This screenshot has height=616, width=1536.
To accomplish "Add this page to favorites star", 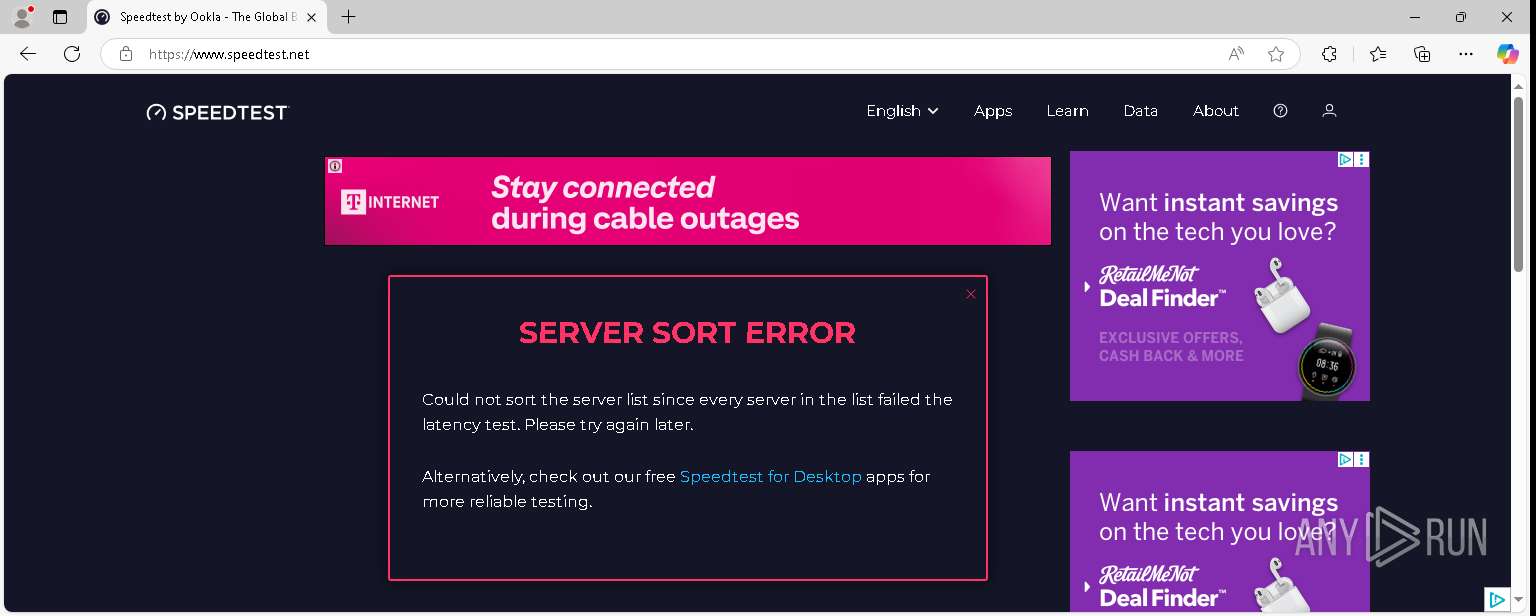I will pos(1276,54).
